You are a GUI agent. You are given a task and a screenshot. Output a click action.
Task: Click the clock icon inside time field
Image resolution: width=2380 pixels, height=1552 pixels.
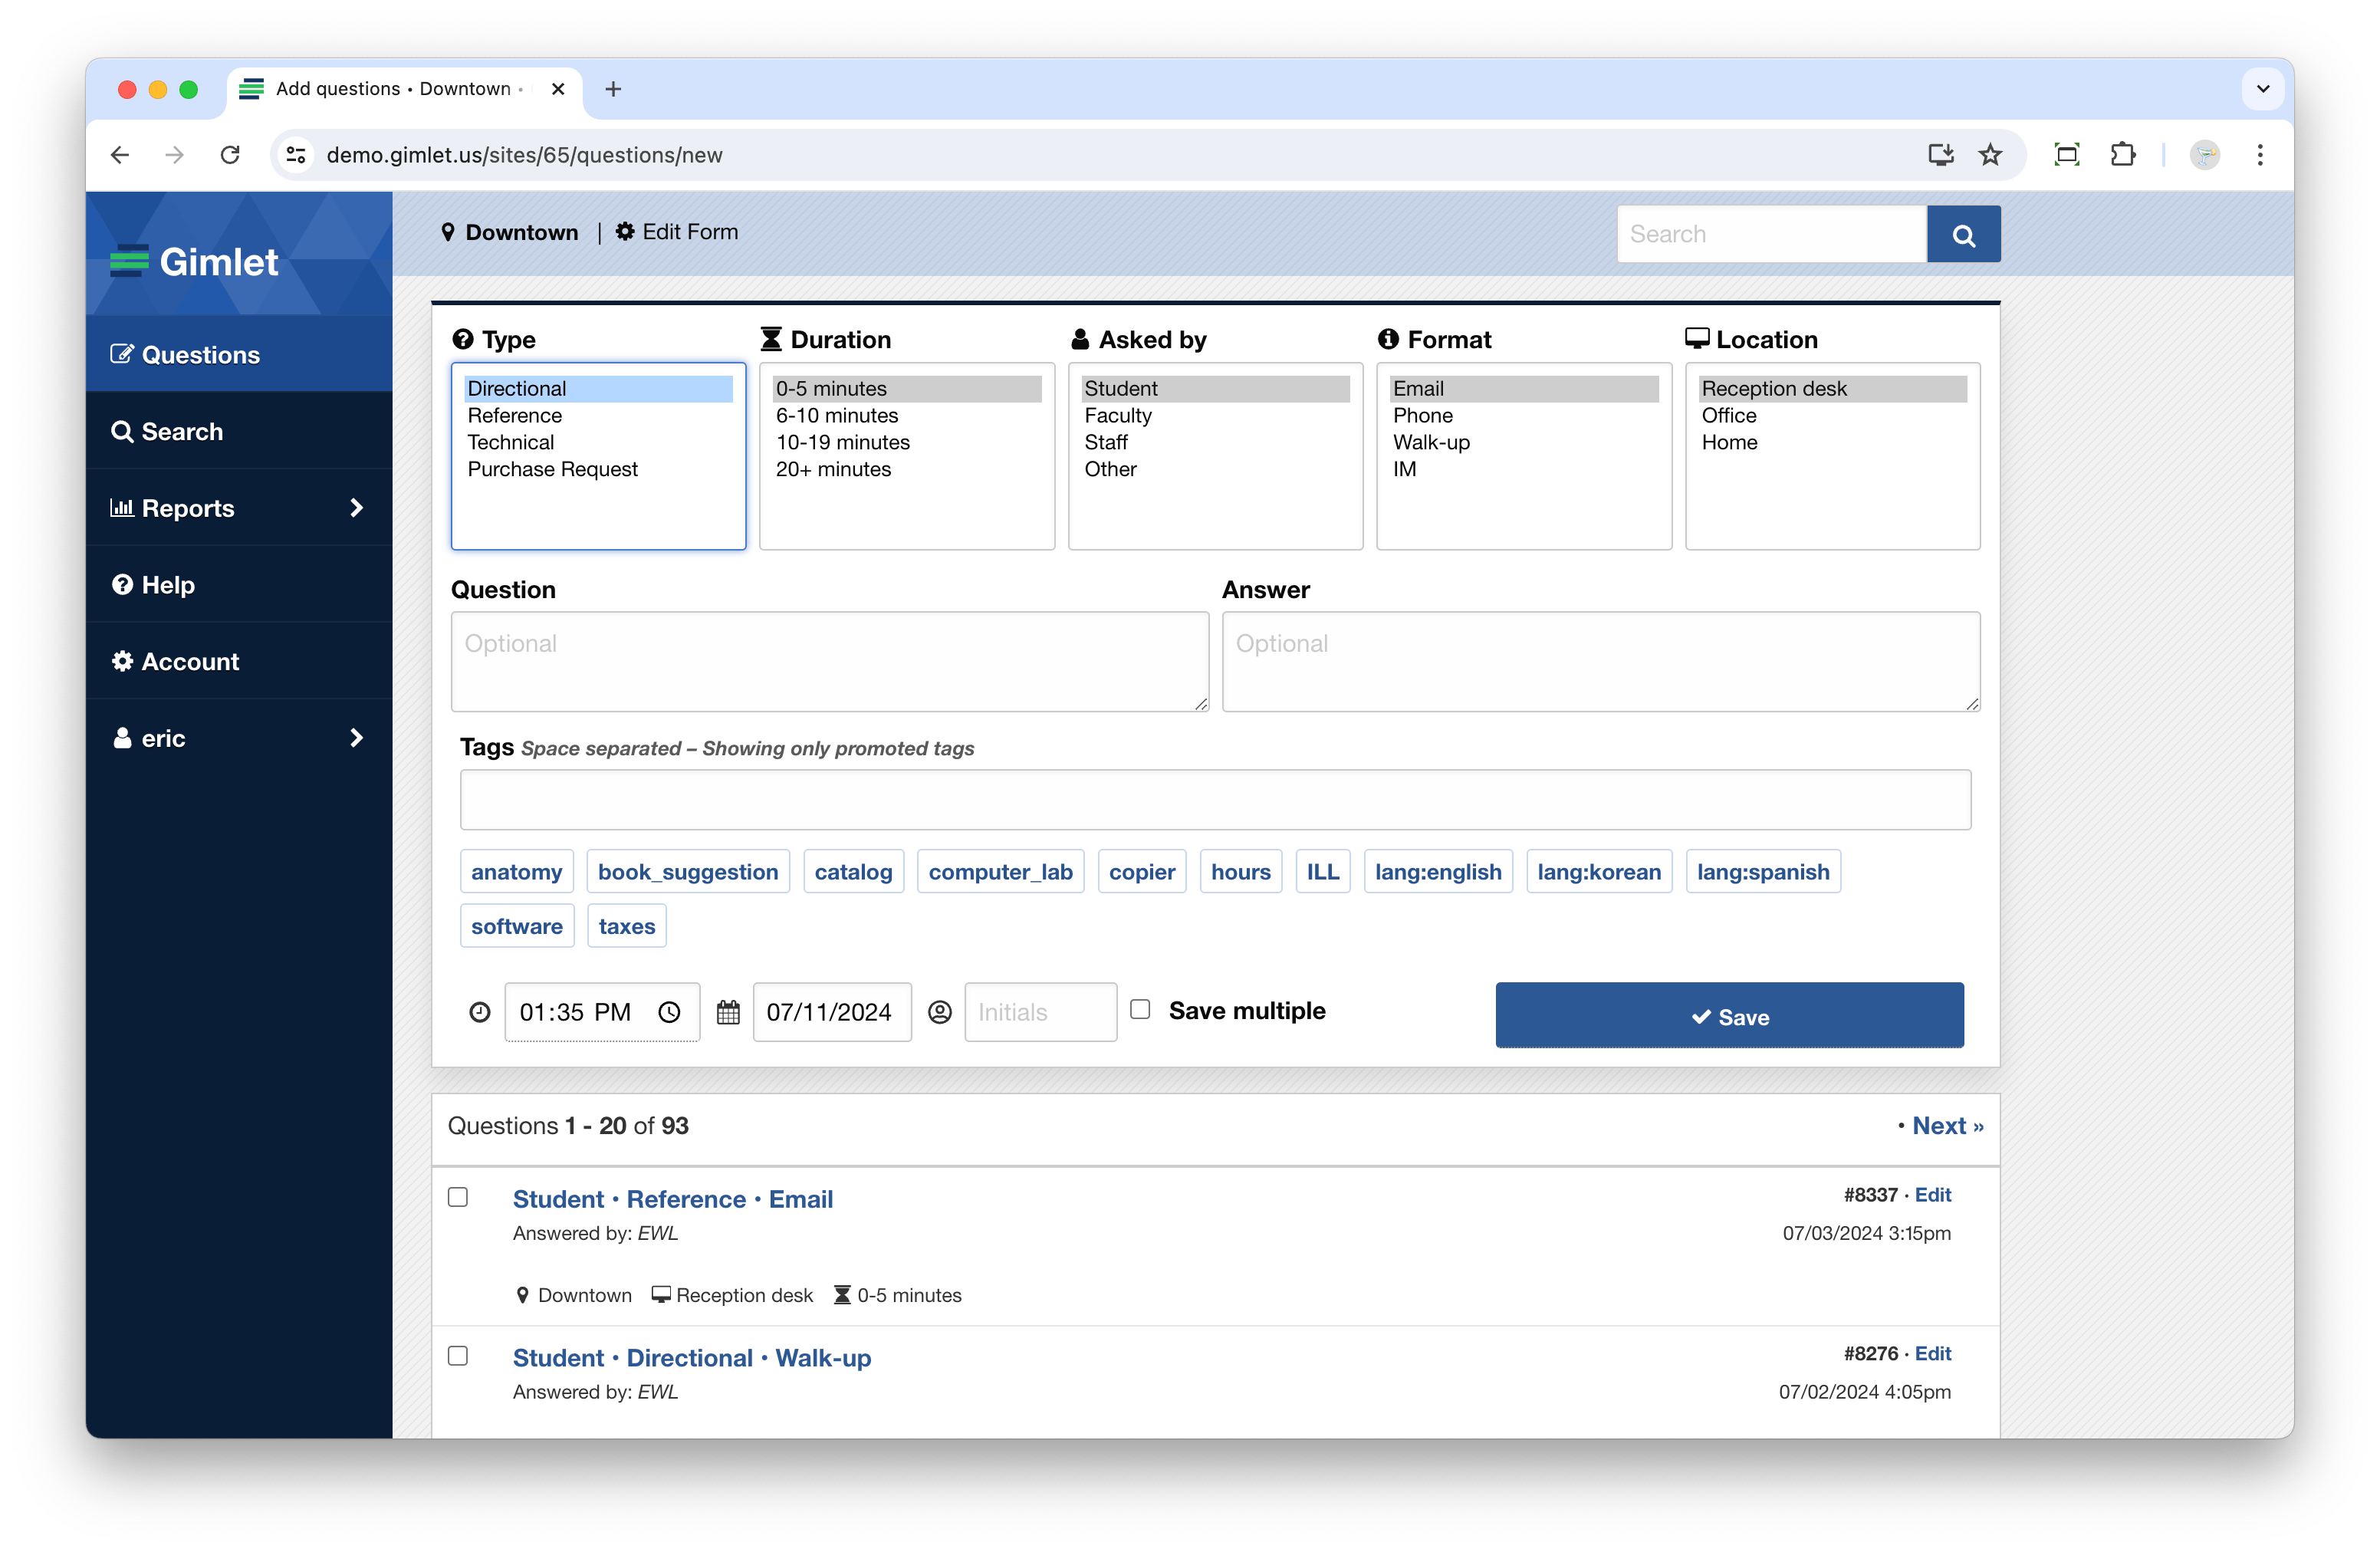[669, 1012]
